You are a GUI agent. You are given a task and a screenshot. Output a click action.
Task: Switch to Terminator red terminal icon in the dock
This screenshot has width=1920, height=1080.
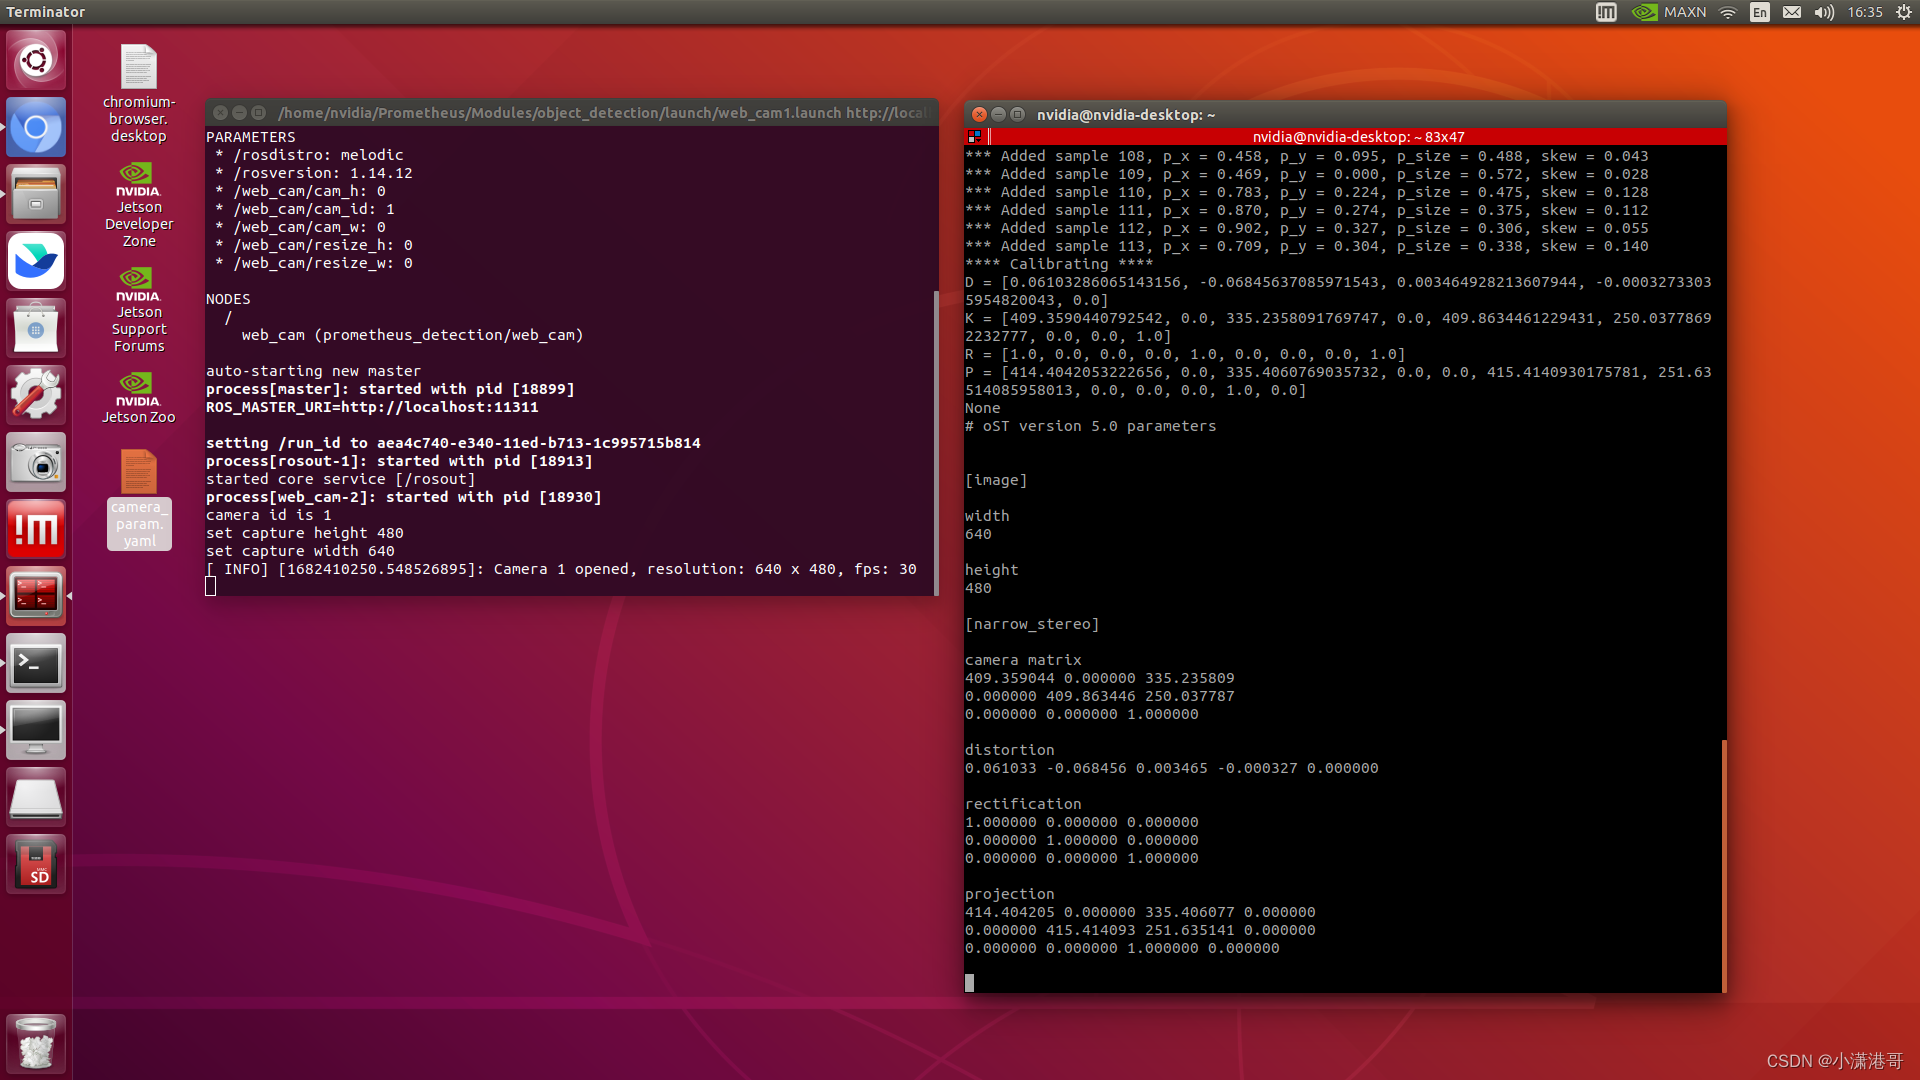click(36, 596)
